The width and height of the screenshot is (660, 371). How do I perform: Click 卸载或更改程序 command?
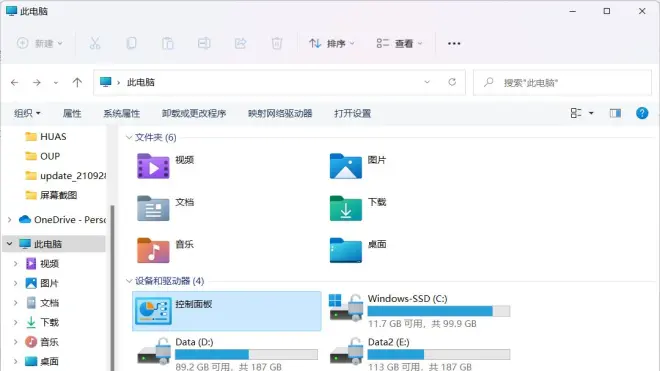[x=194, y=113]
